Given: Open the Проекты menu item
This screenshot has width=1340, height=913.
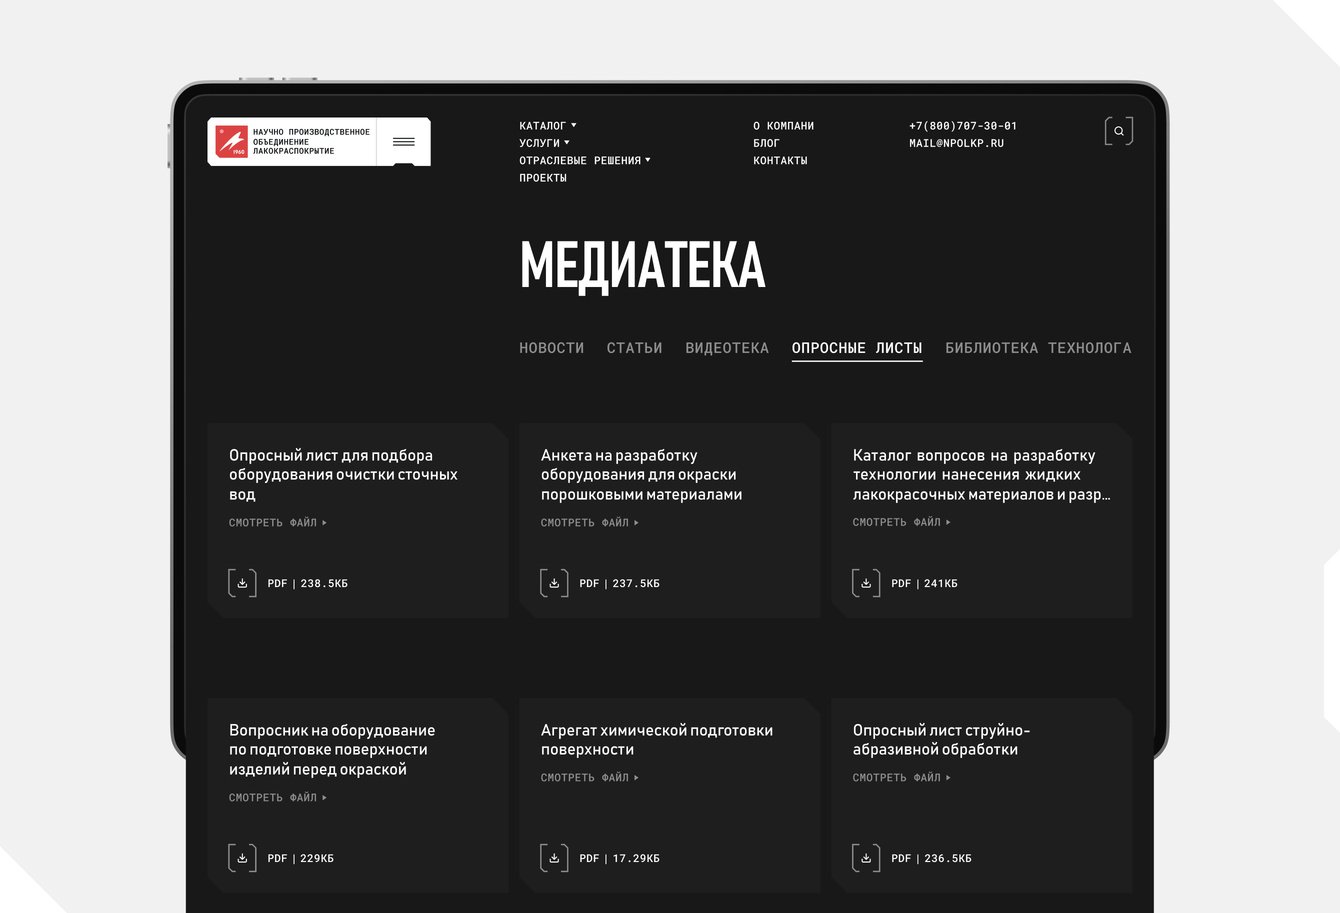Looking at the screenshot, I should [543, 178].
